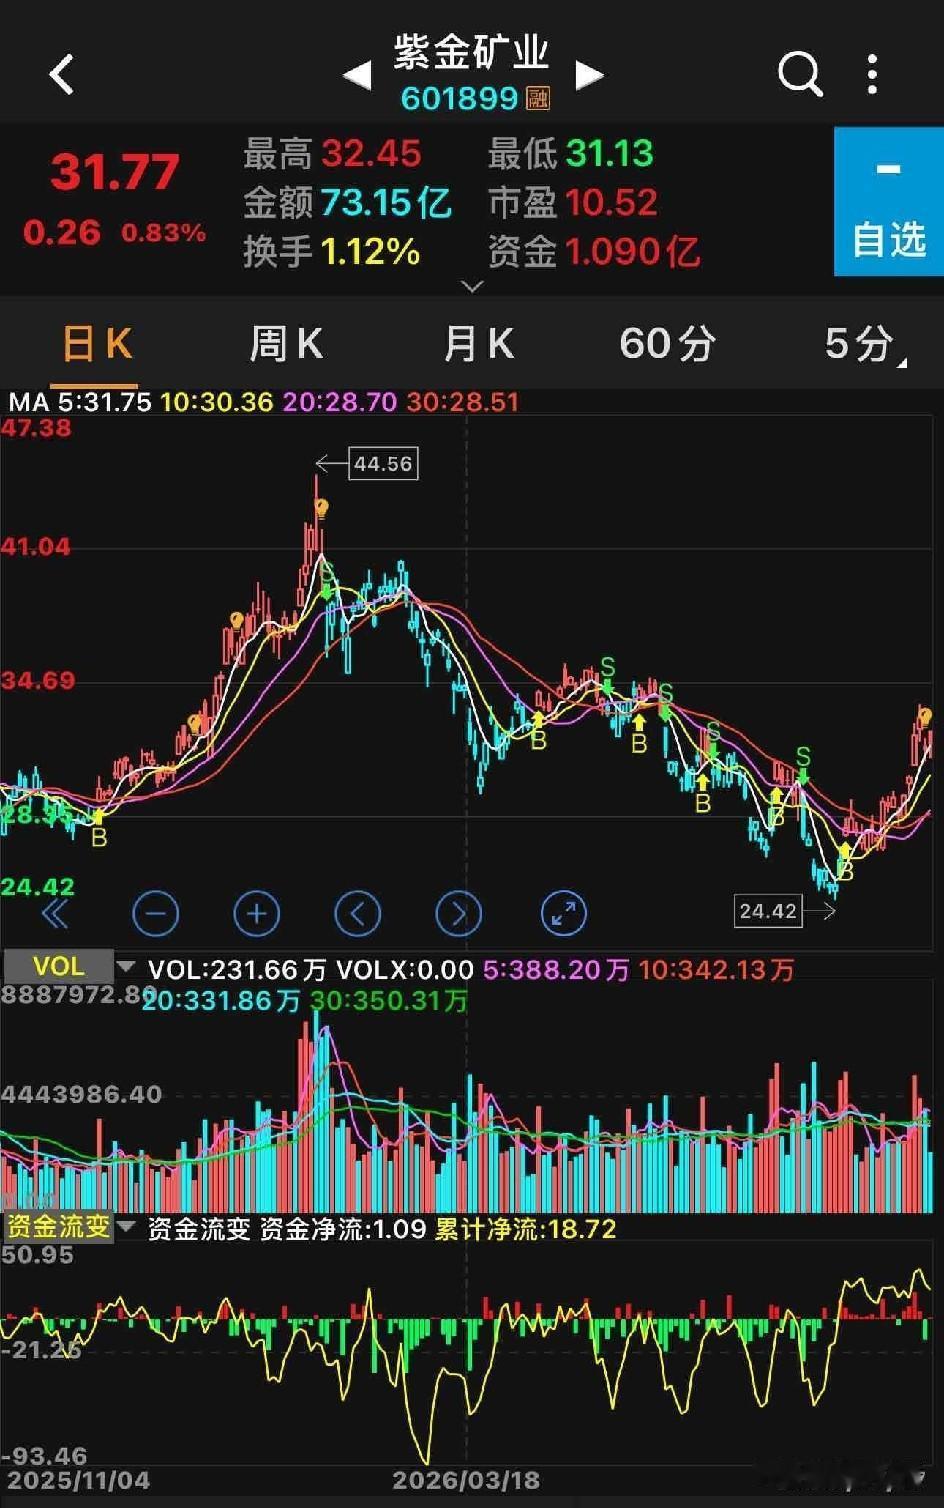944x1508 pixels.
Task: Shift chart right with circled right arrow
Action: [x=459, y=913]
